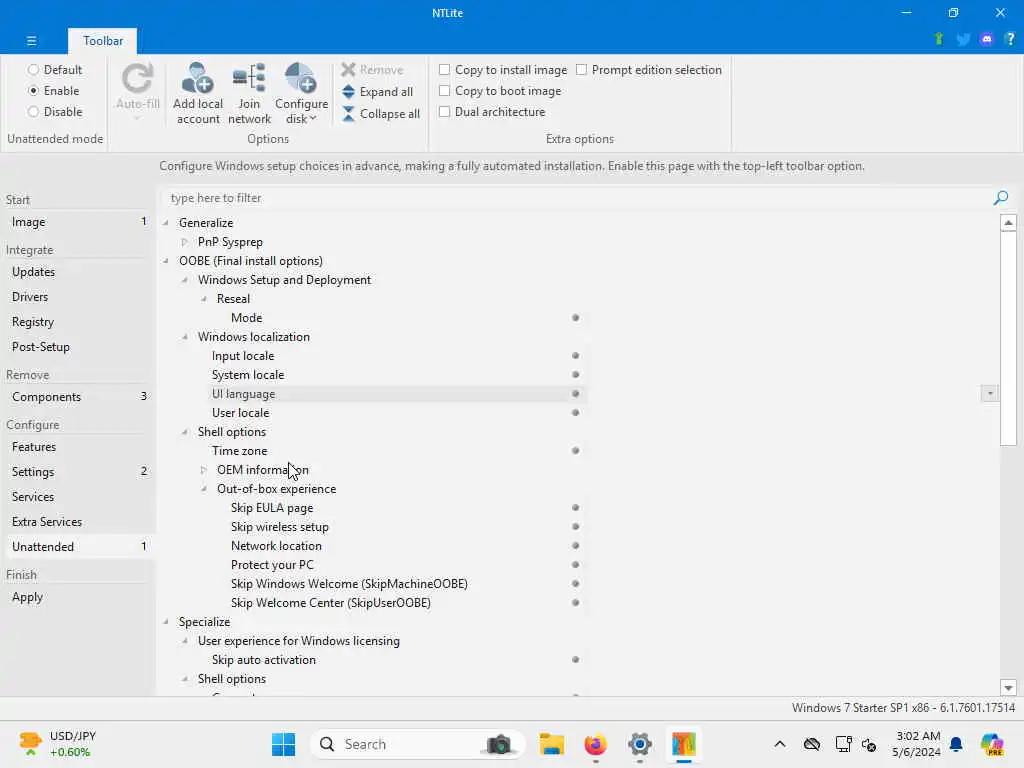Open Copilot preview icon
Screen dimensions: 1024x768
[x=992, y=744]
